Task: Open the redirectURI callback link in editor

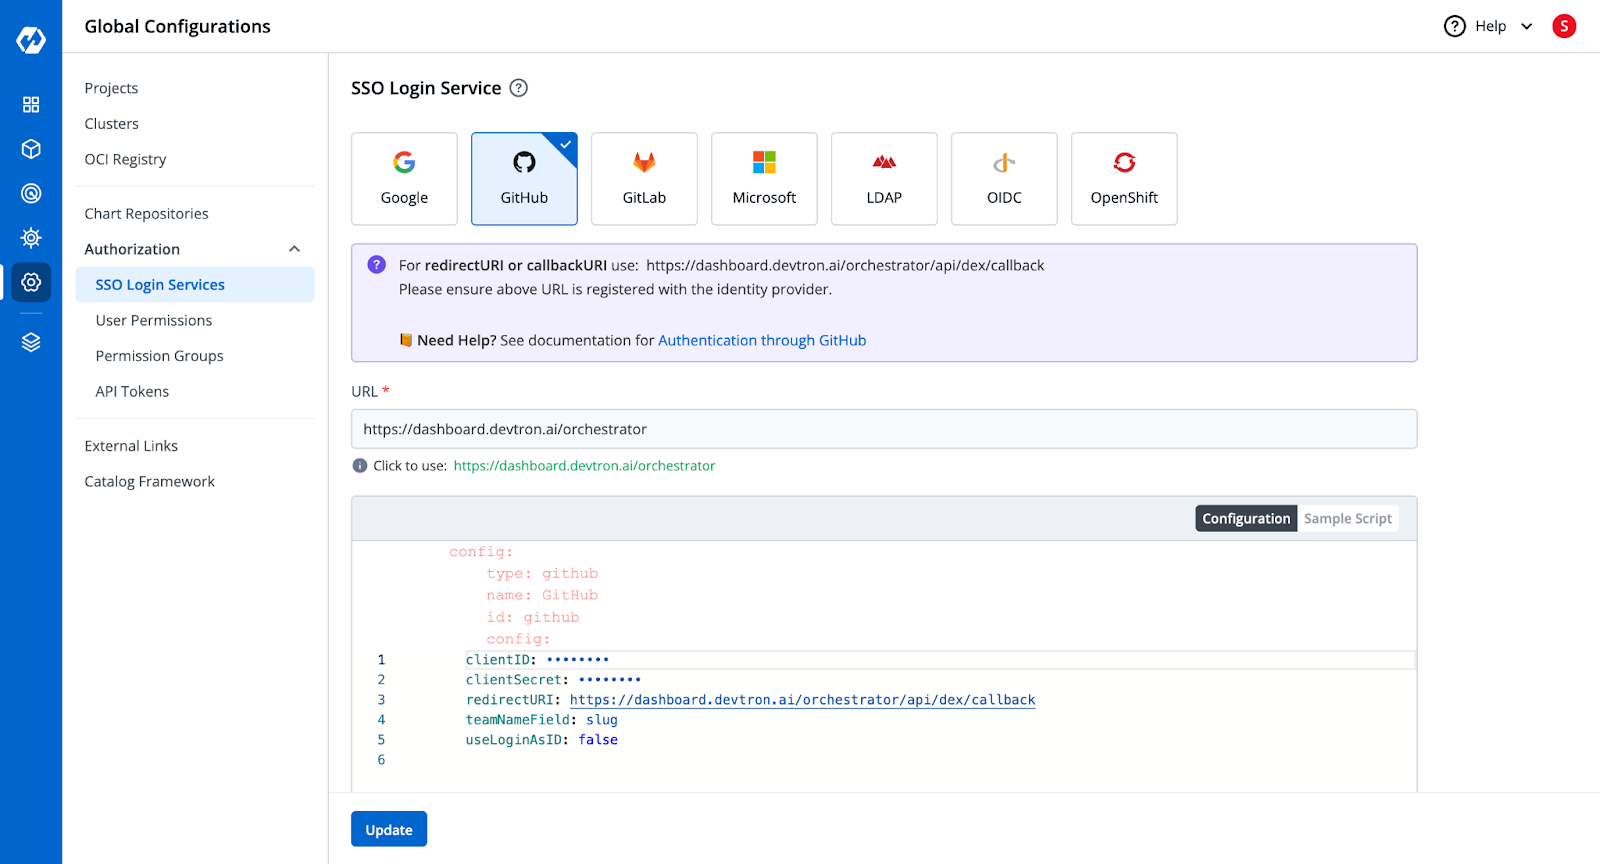Action: coord(802,700)
